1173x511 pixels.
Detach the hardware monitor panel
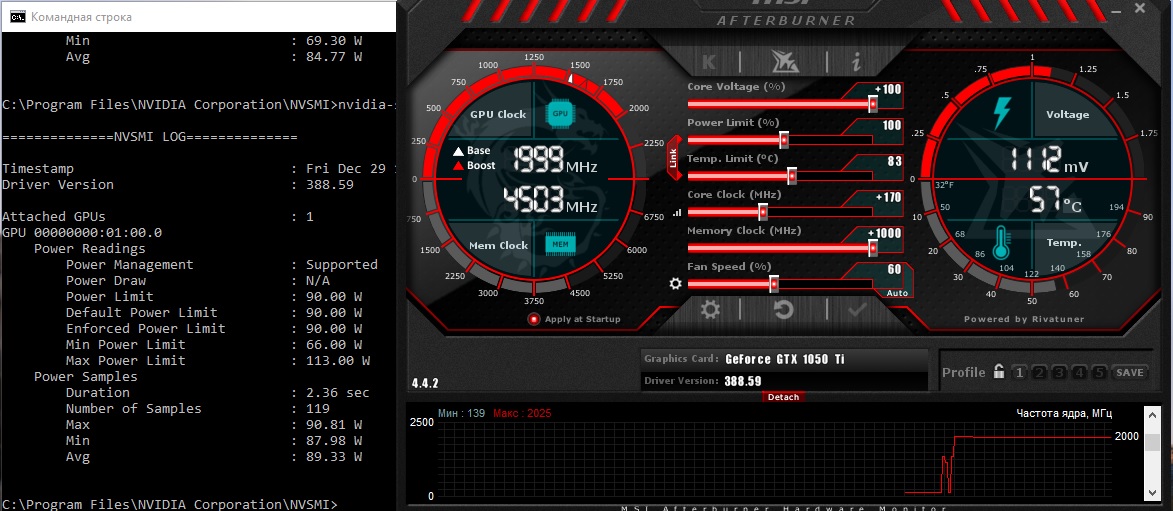pyautogui.click(x=783, y=397)
